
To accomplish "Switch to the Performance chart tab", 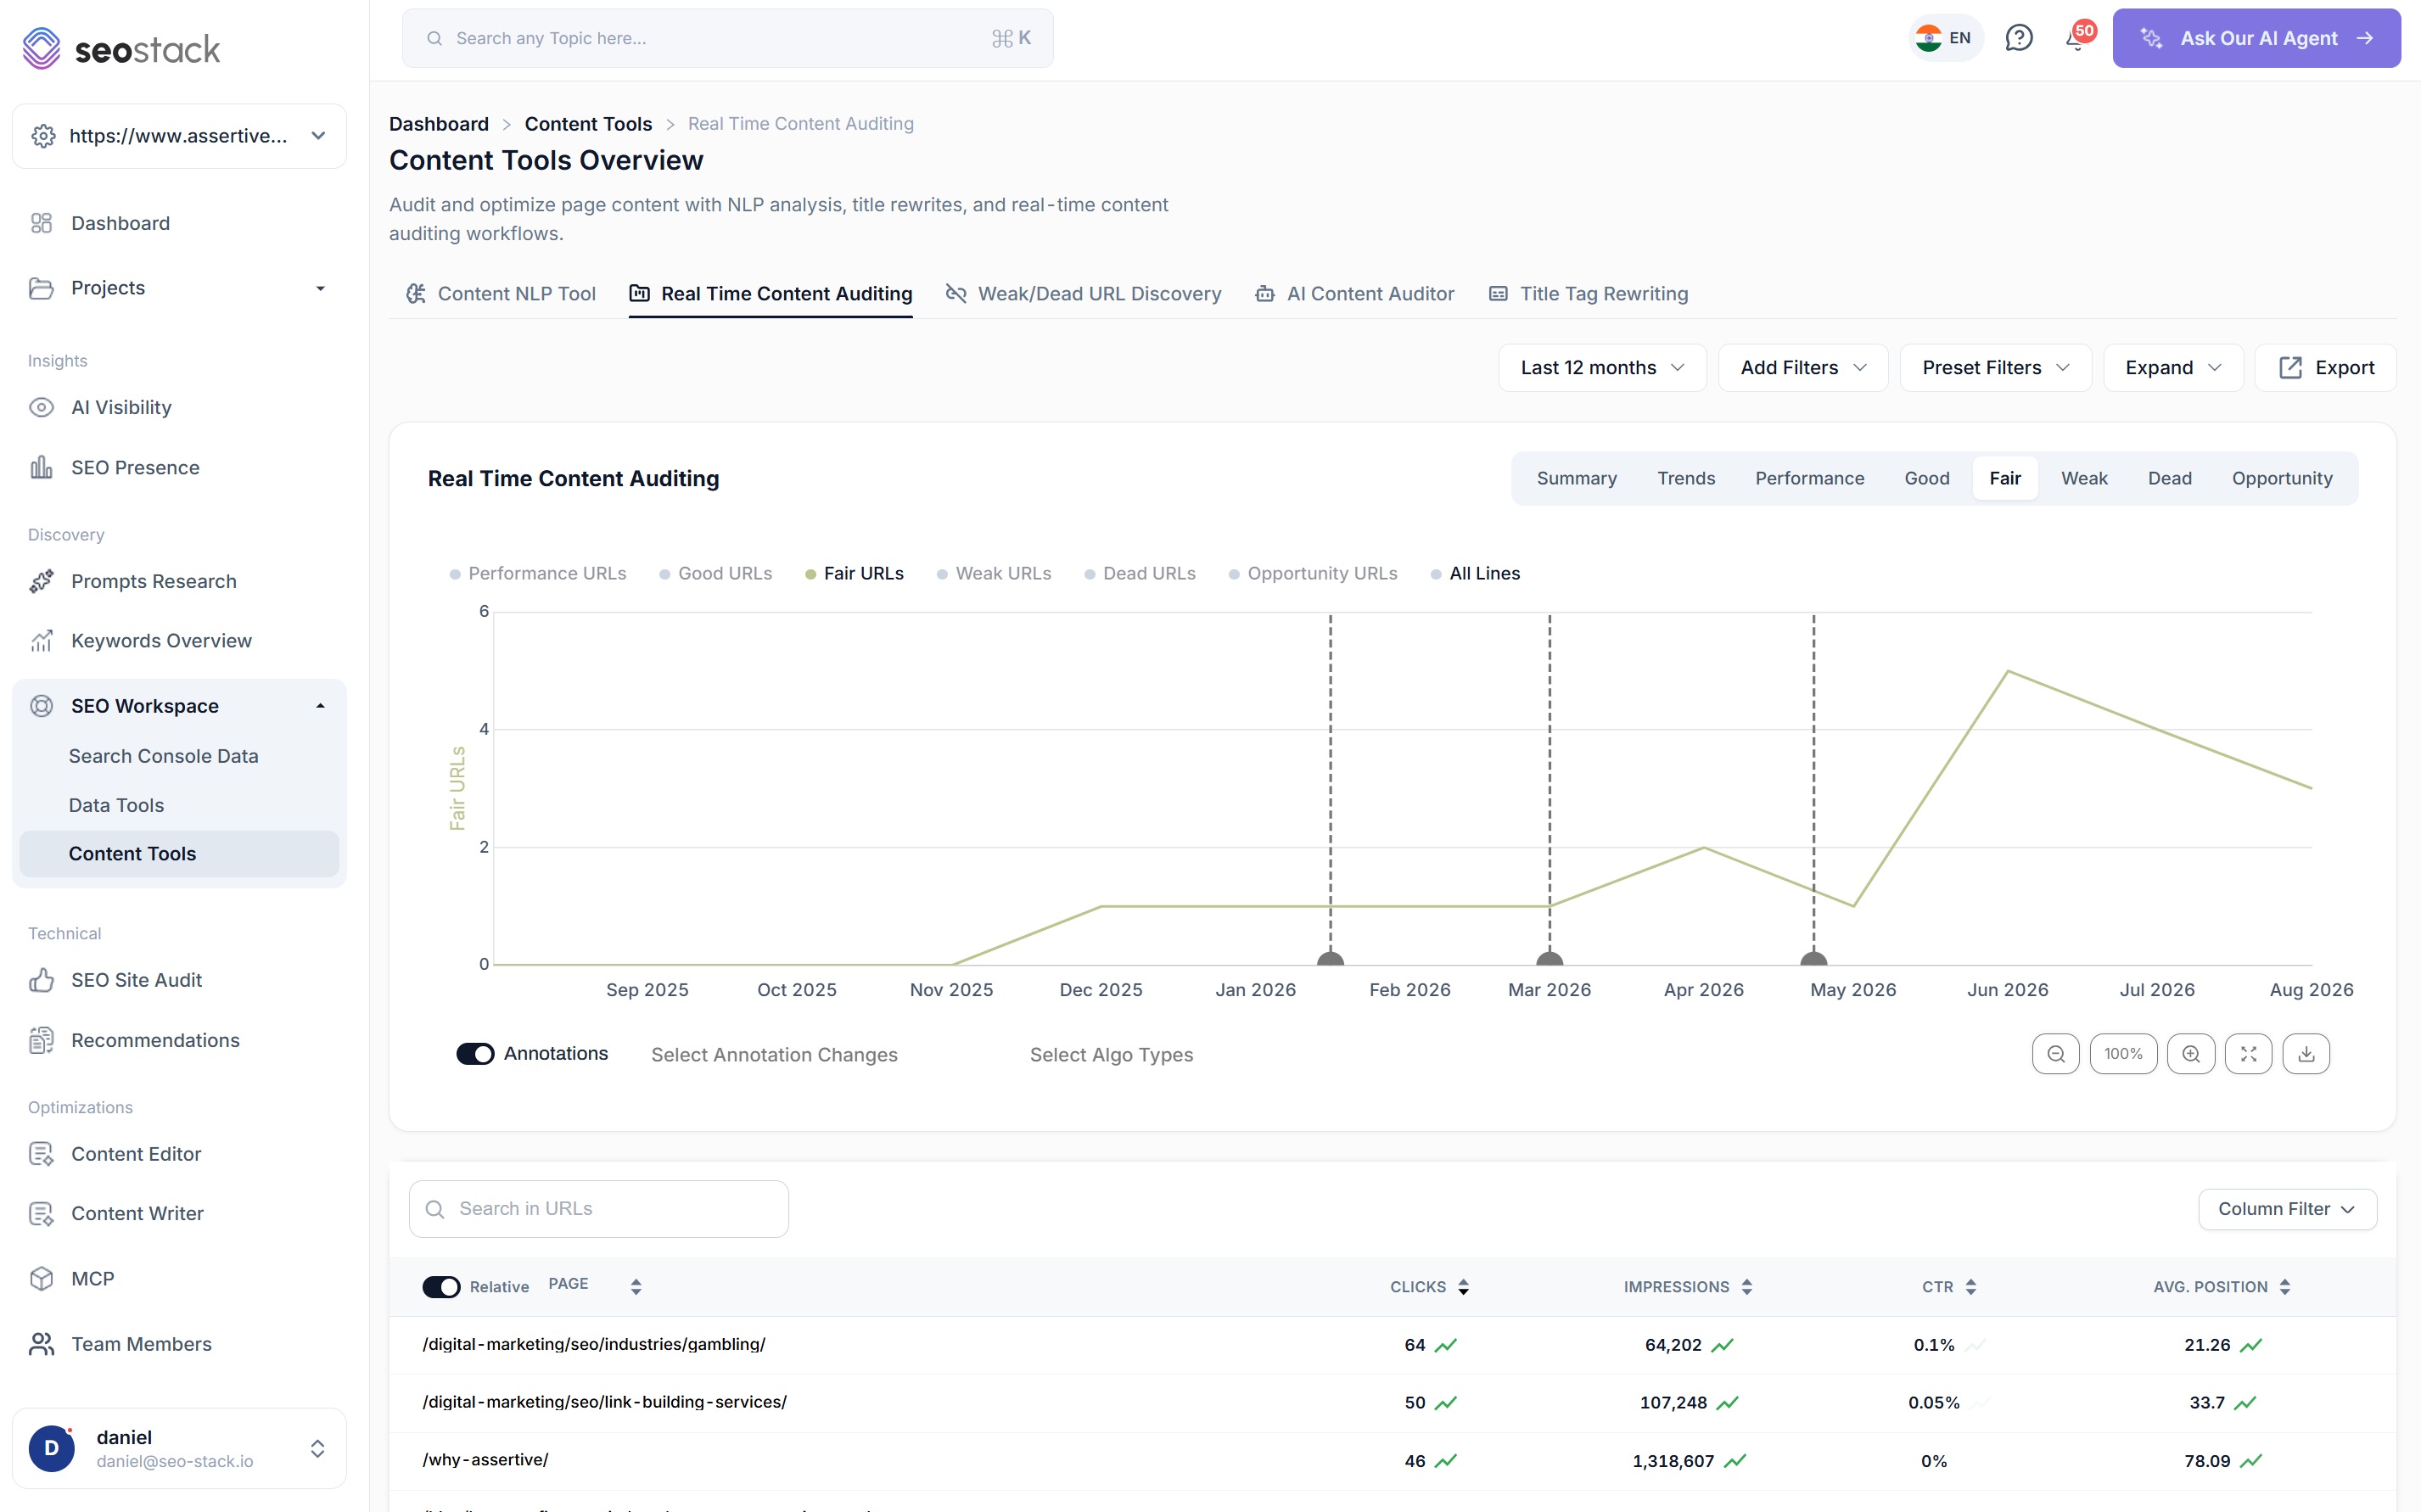I will point(1809,478).
